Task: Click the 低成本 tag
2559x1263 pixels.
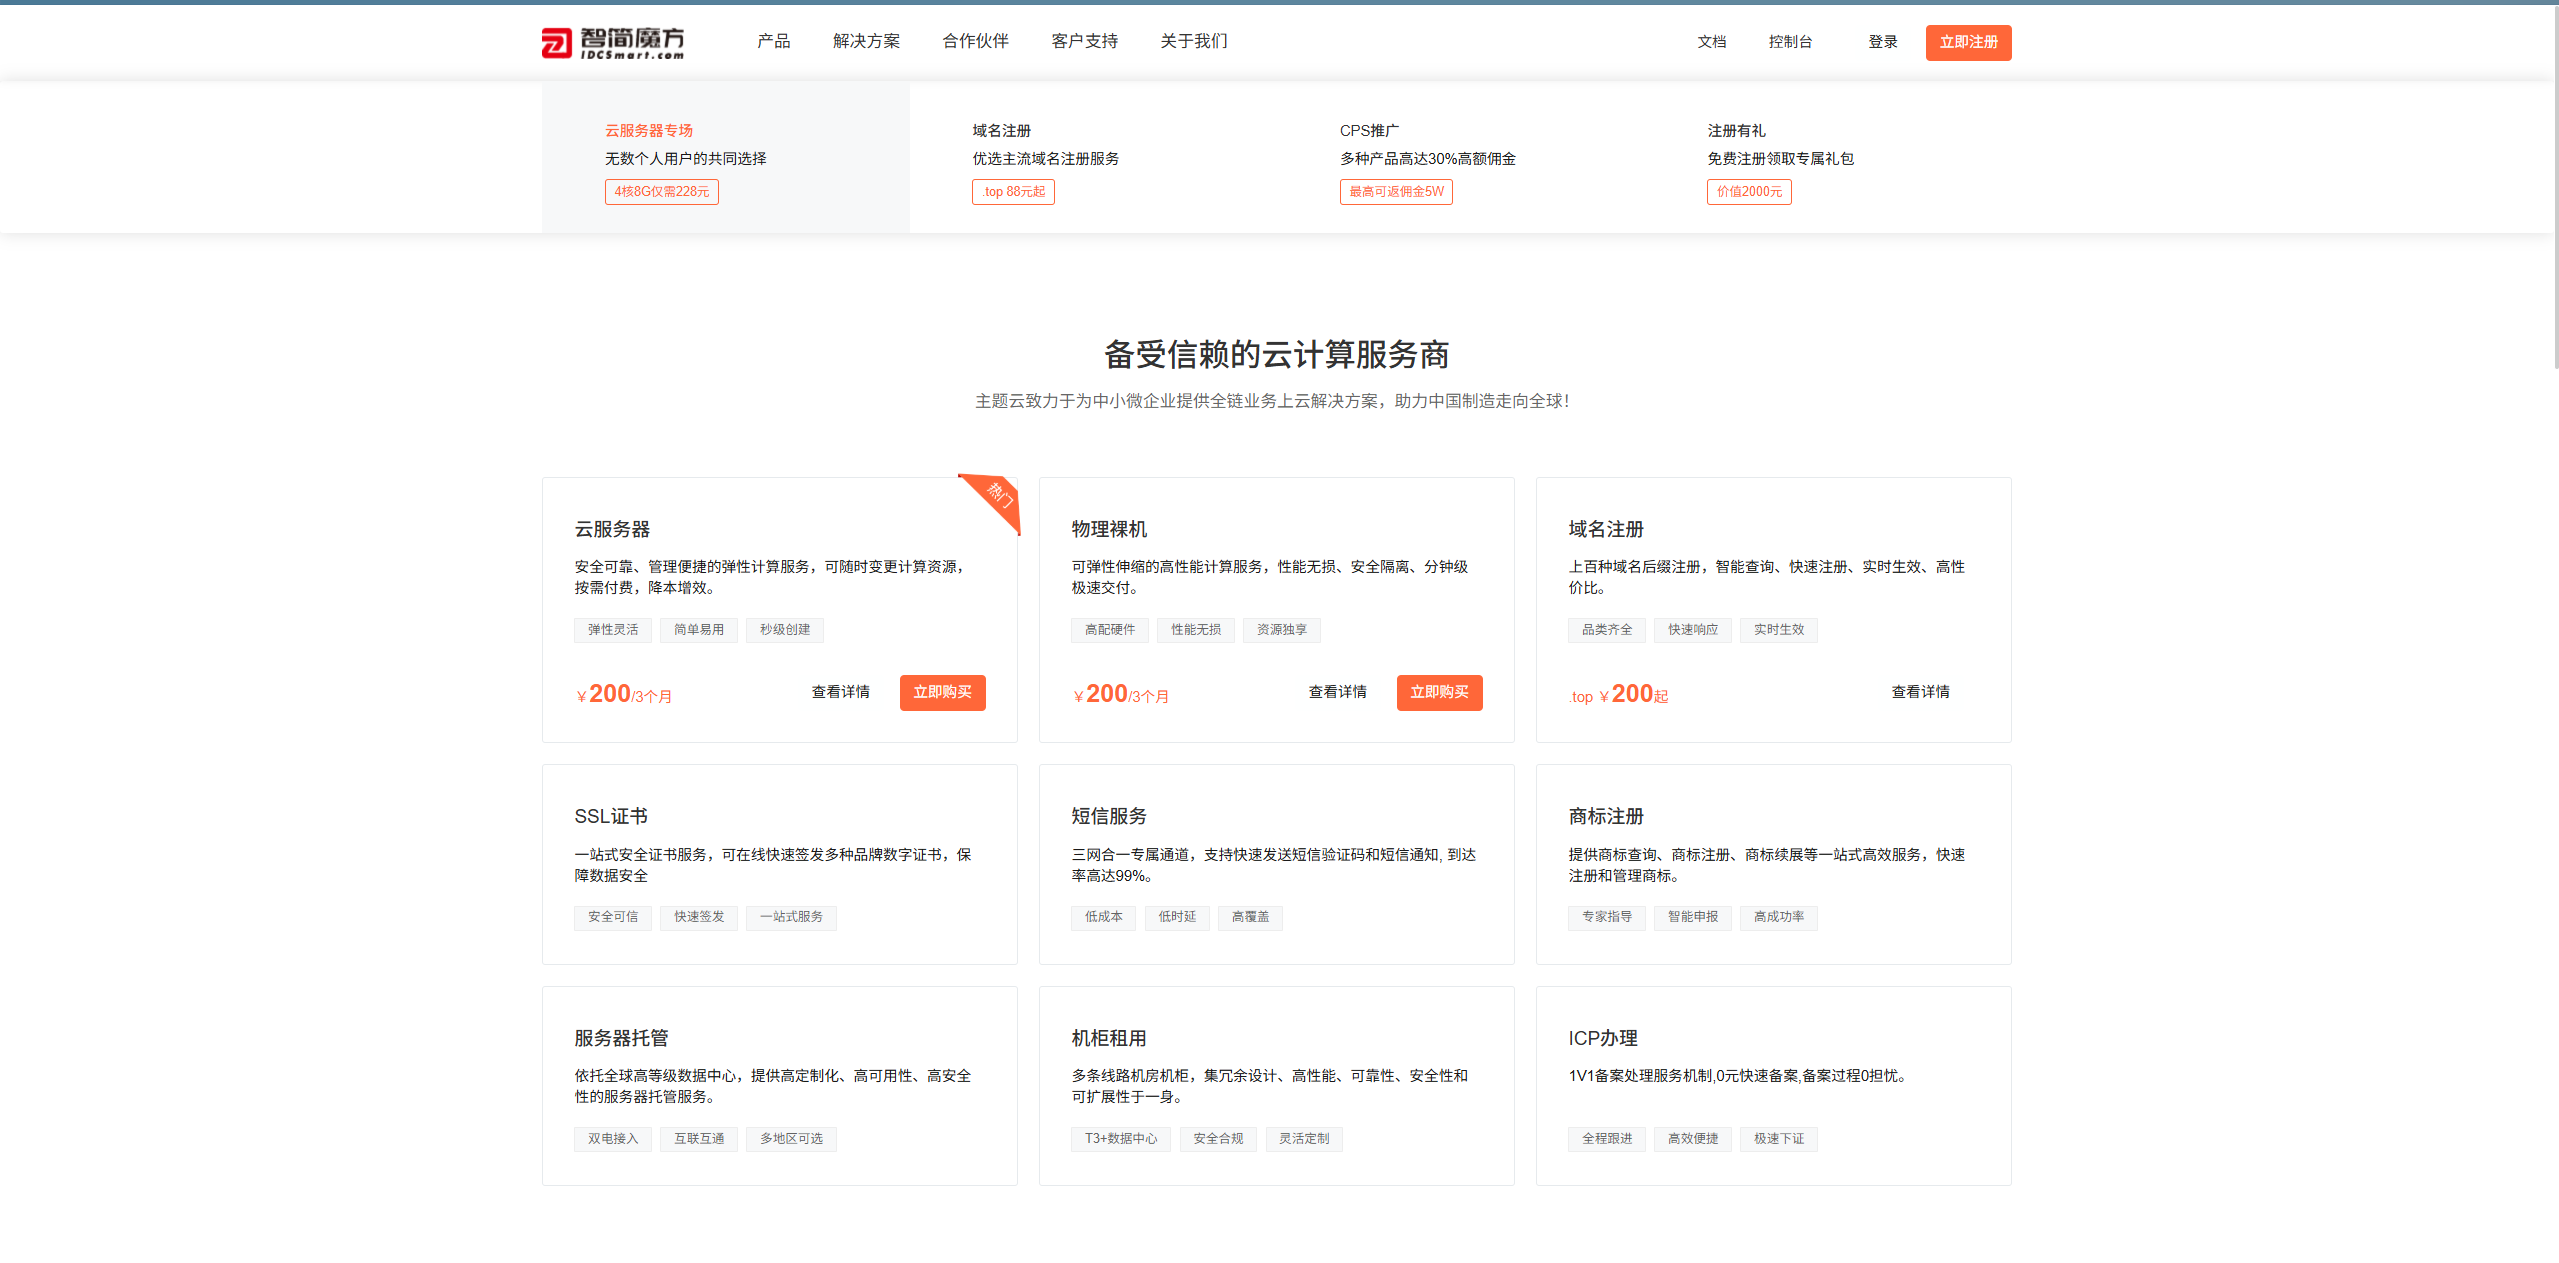Action: 1104,917
